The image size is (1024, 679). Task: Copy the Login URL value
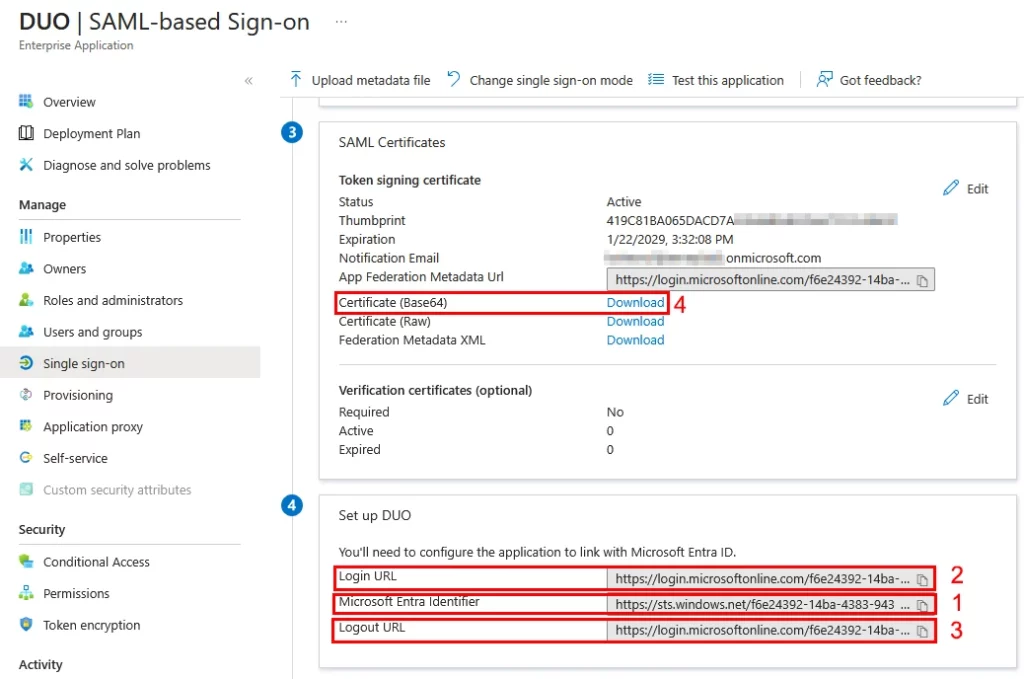click(922, 580)
